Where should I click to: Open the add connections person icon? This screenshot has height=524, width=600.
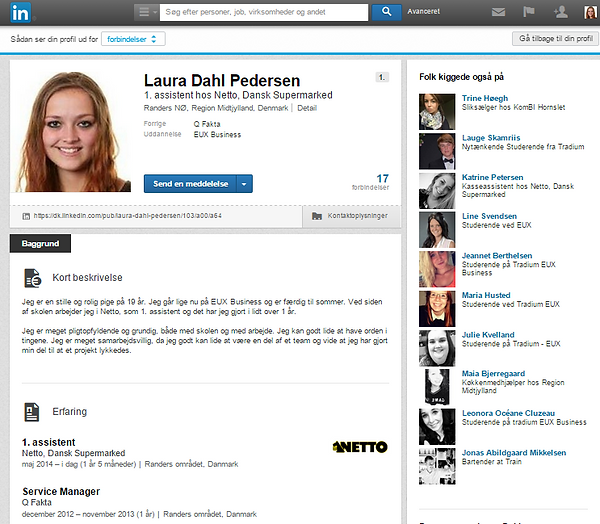[x=560, y=12]
